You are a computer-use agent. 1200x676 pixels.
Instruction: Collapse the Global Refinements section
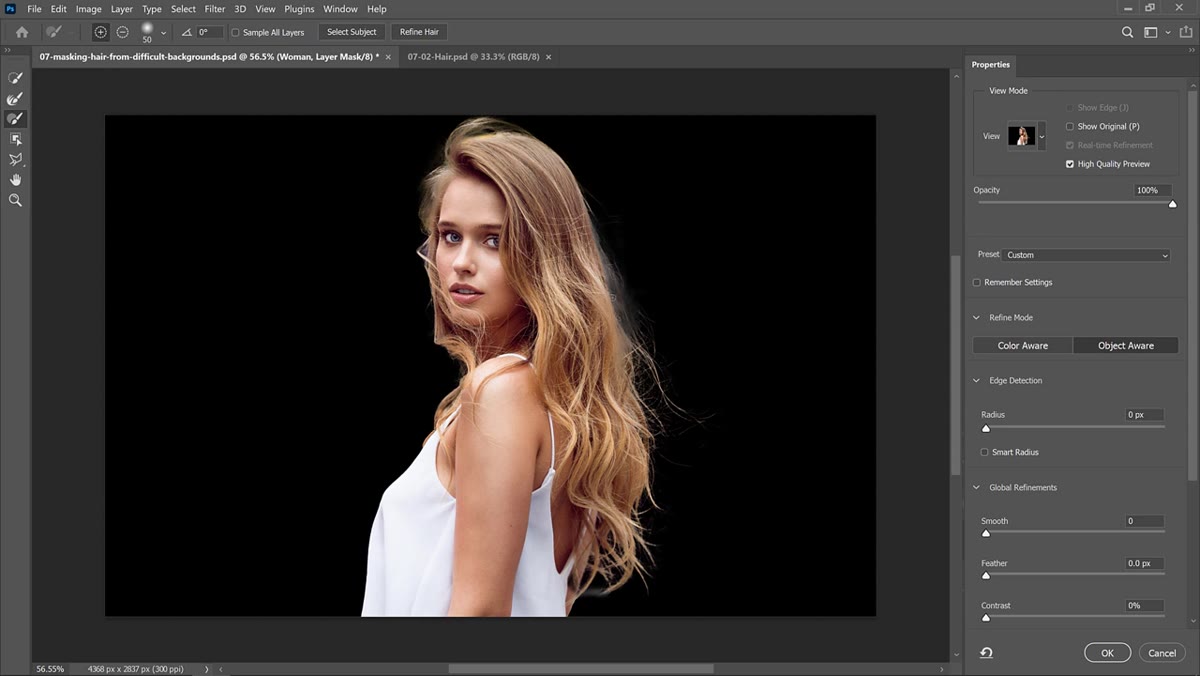[x=977, y=488]
